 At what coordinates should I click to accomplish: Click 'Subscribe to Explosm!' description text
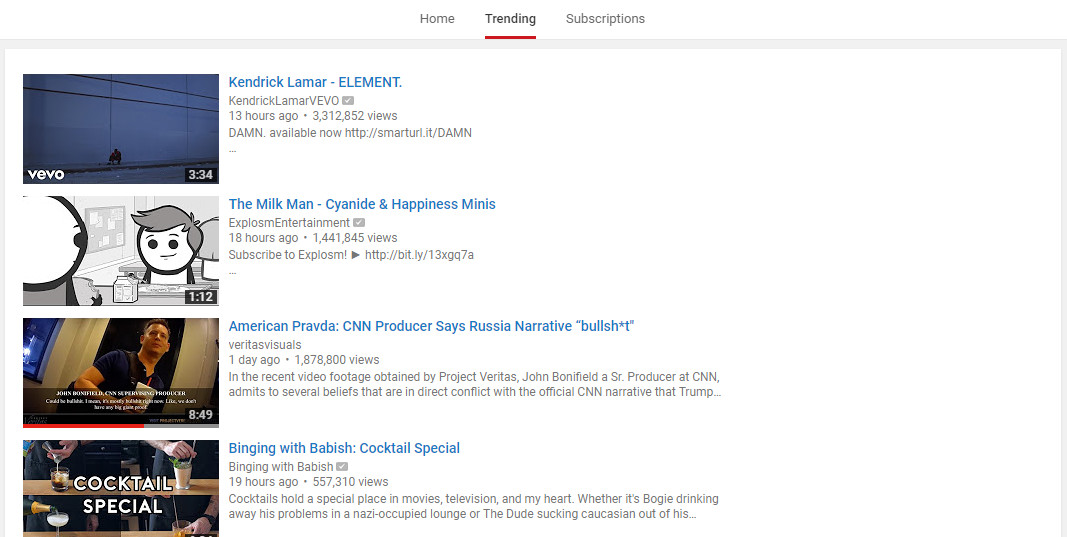[x=351, y=255]
